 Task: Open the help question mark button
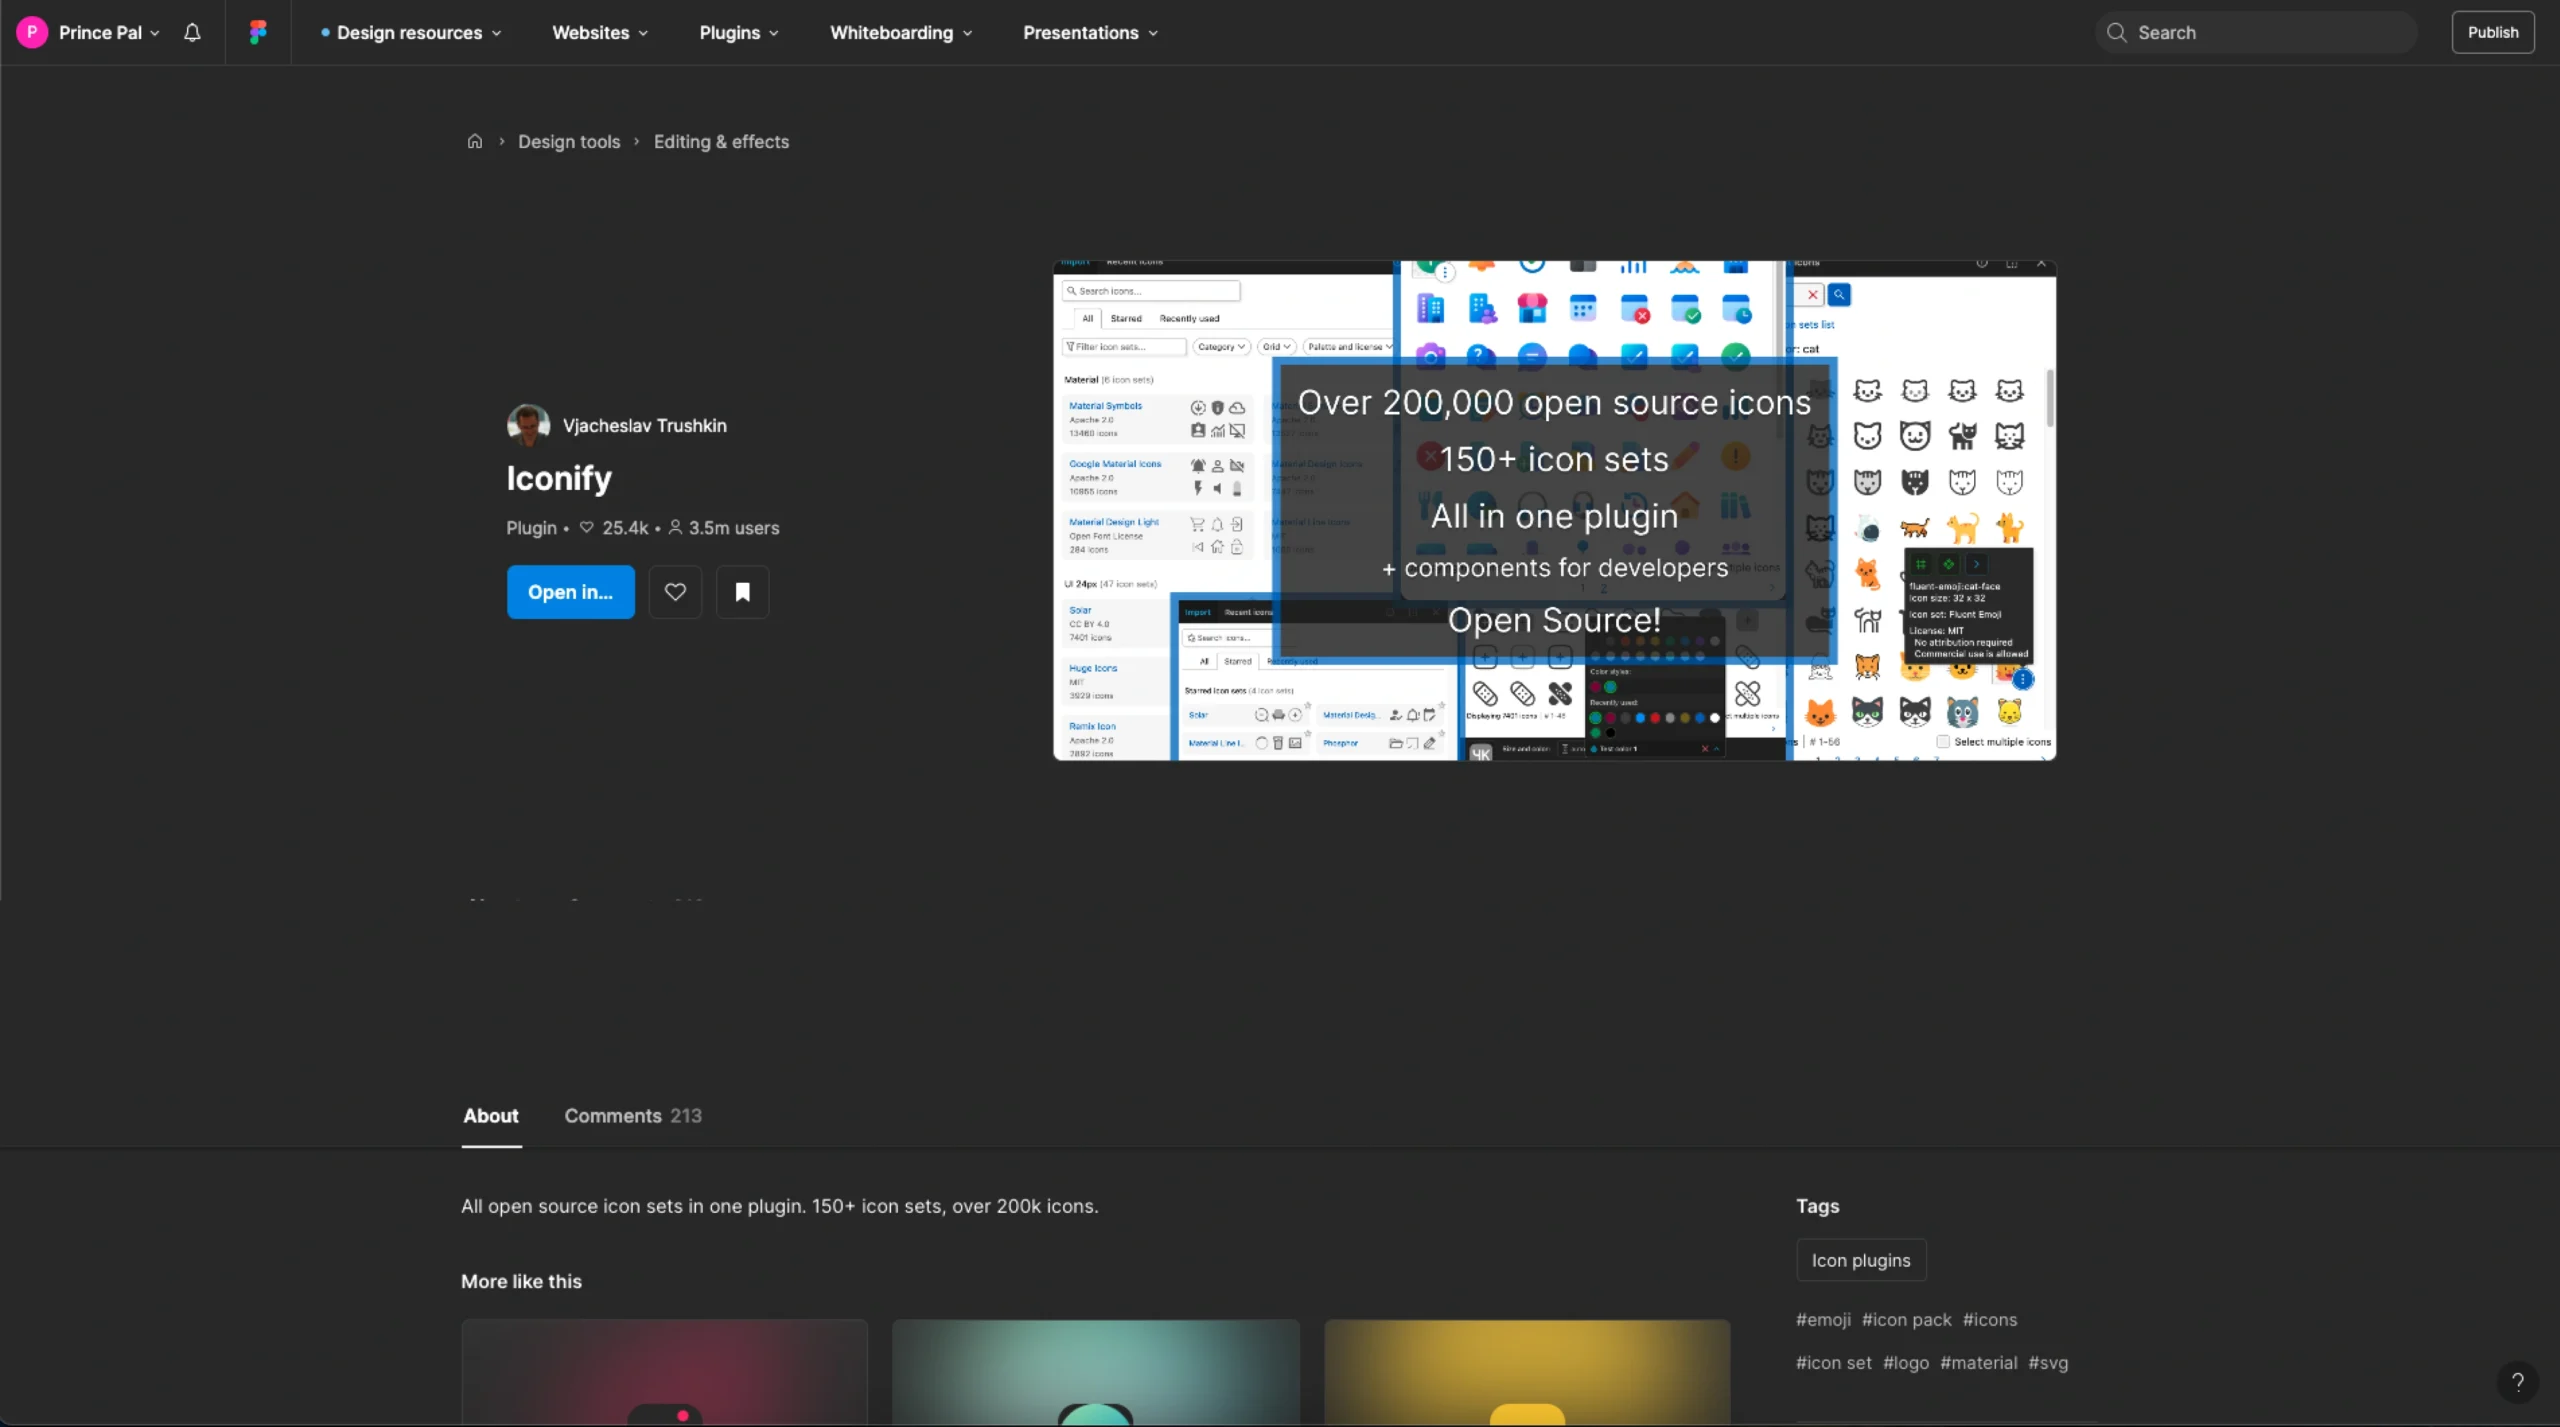click(x=2517, y=1382)
